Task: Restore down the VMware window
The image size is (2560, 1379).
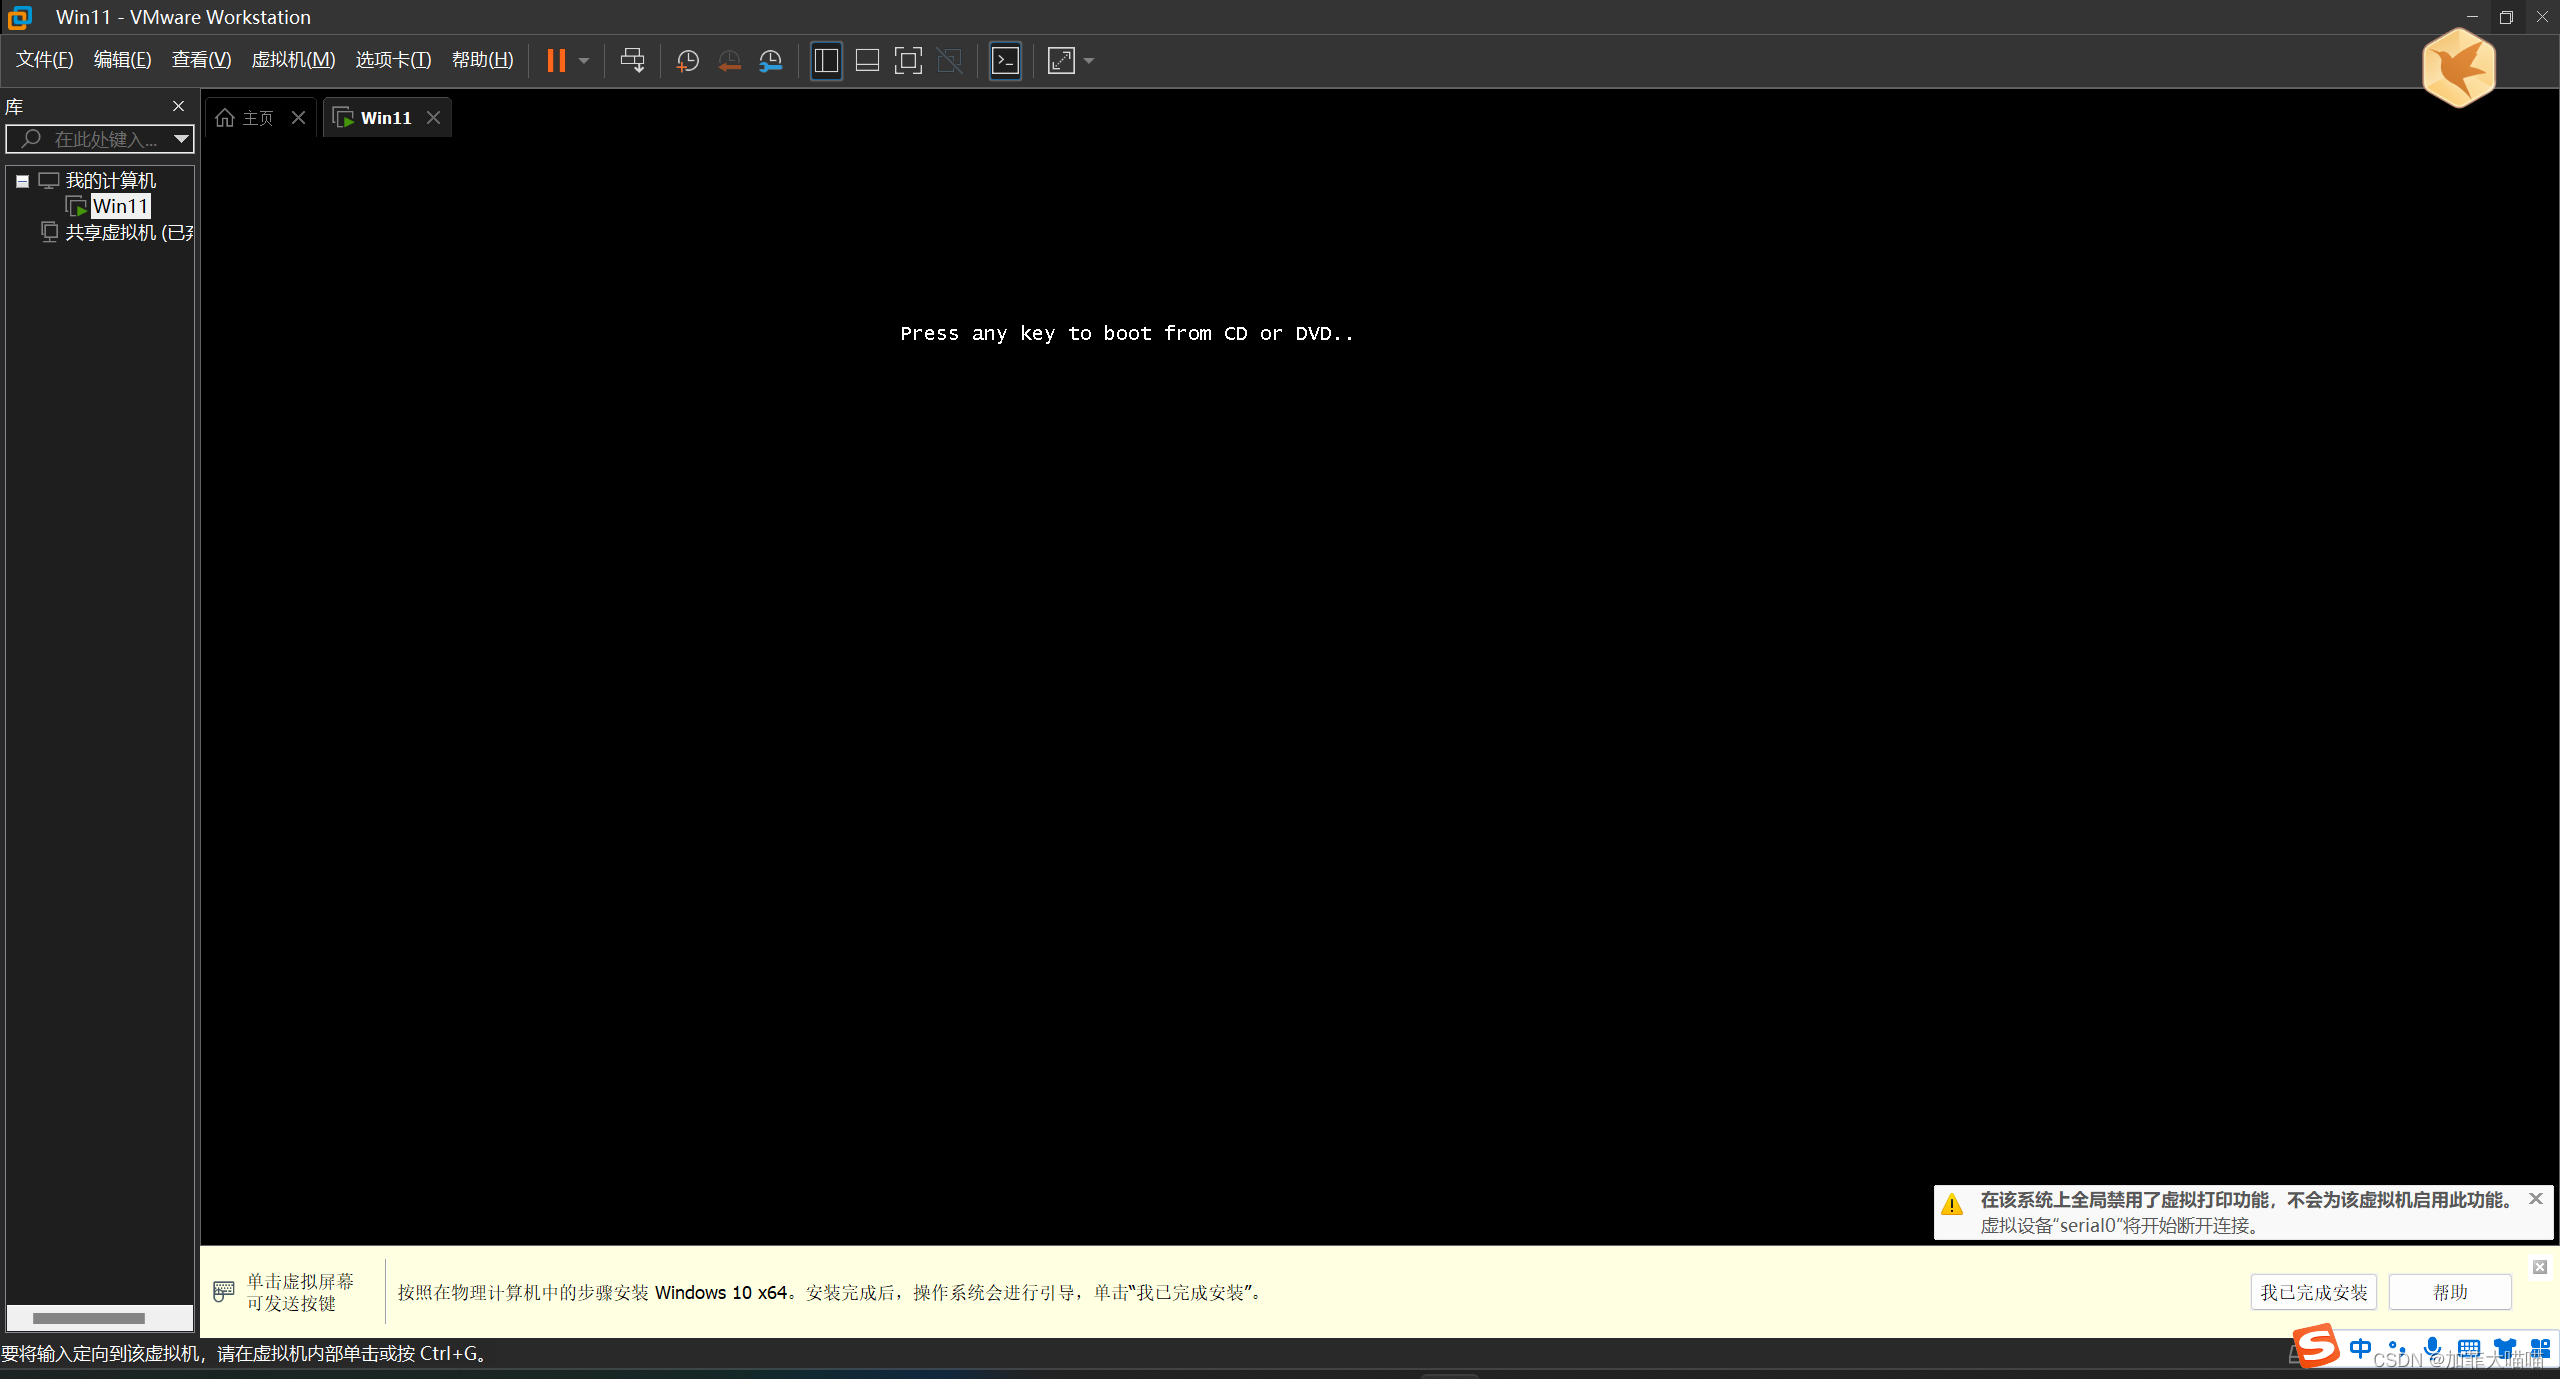Action: click(2506, 17)
